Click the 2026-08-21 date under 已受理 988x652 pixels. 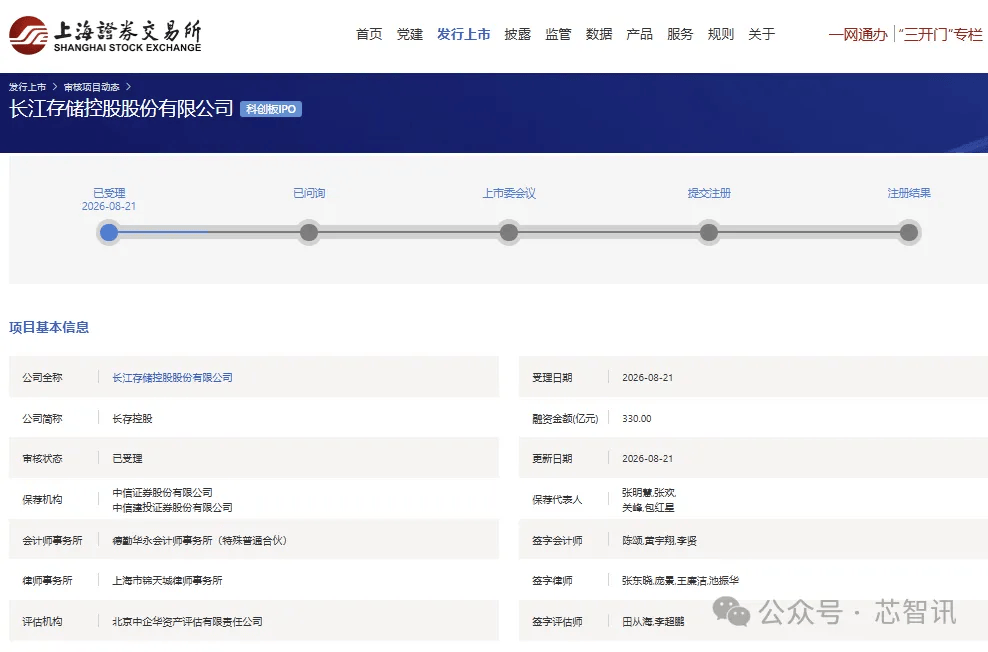click(x=109, y=207)
